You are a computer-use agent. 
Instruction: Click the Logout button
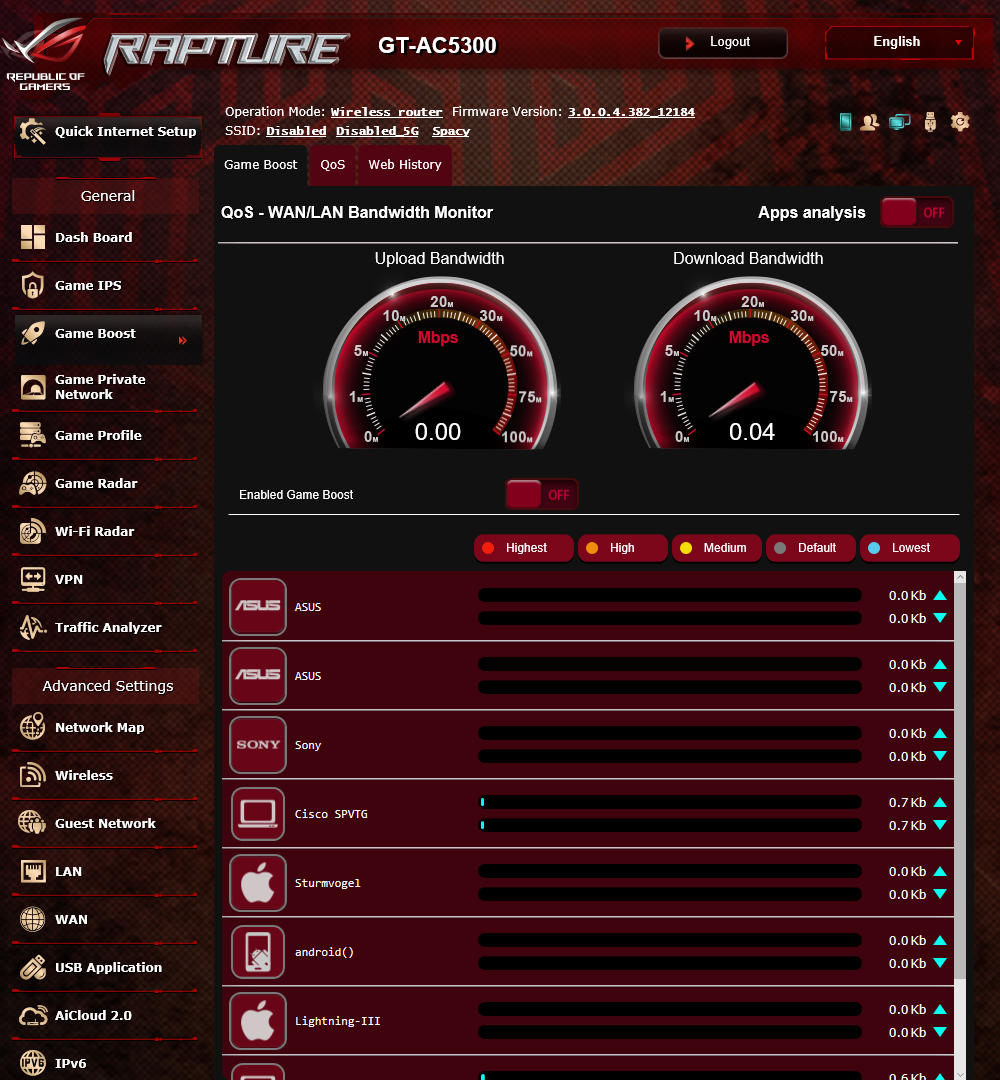722,42
